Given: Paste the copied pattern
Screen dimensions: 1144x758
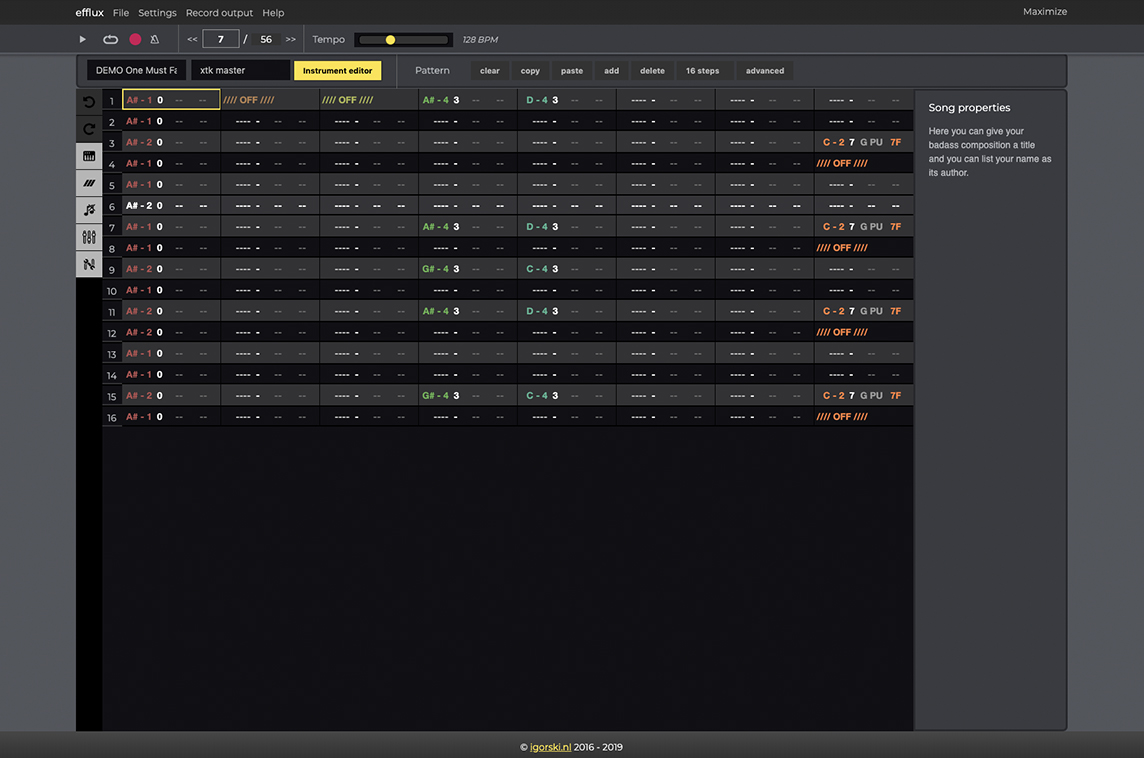Looking at the screenshot, I should pos(572,71).
